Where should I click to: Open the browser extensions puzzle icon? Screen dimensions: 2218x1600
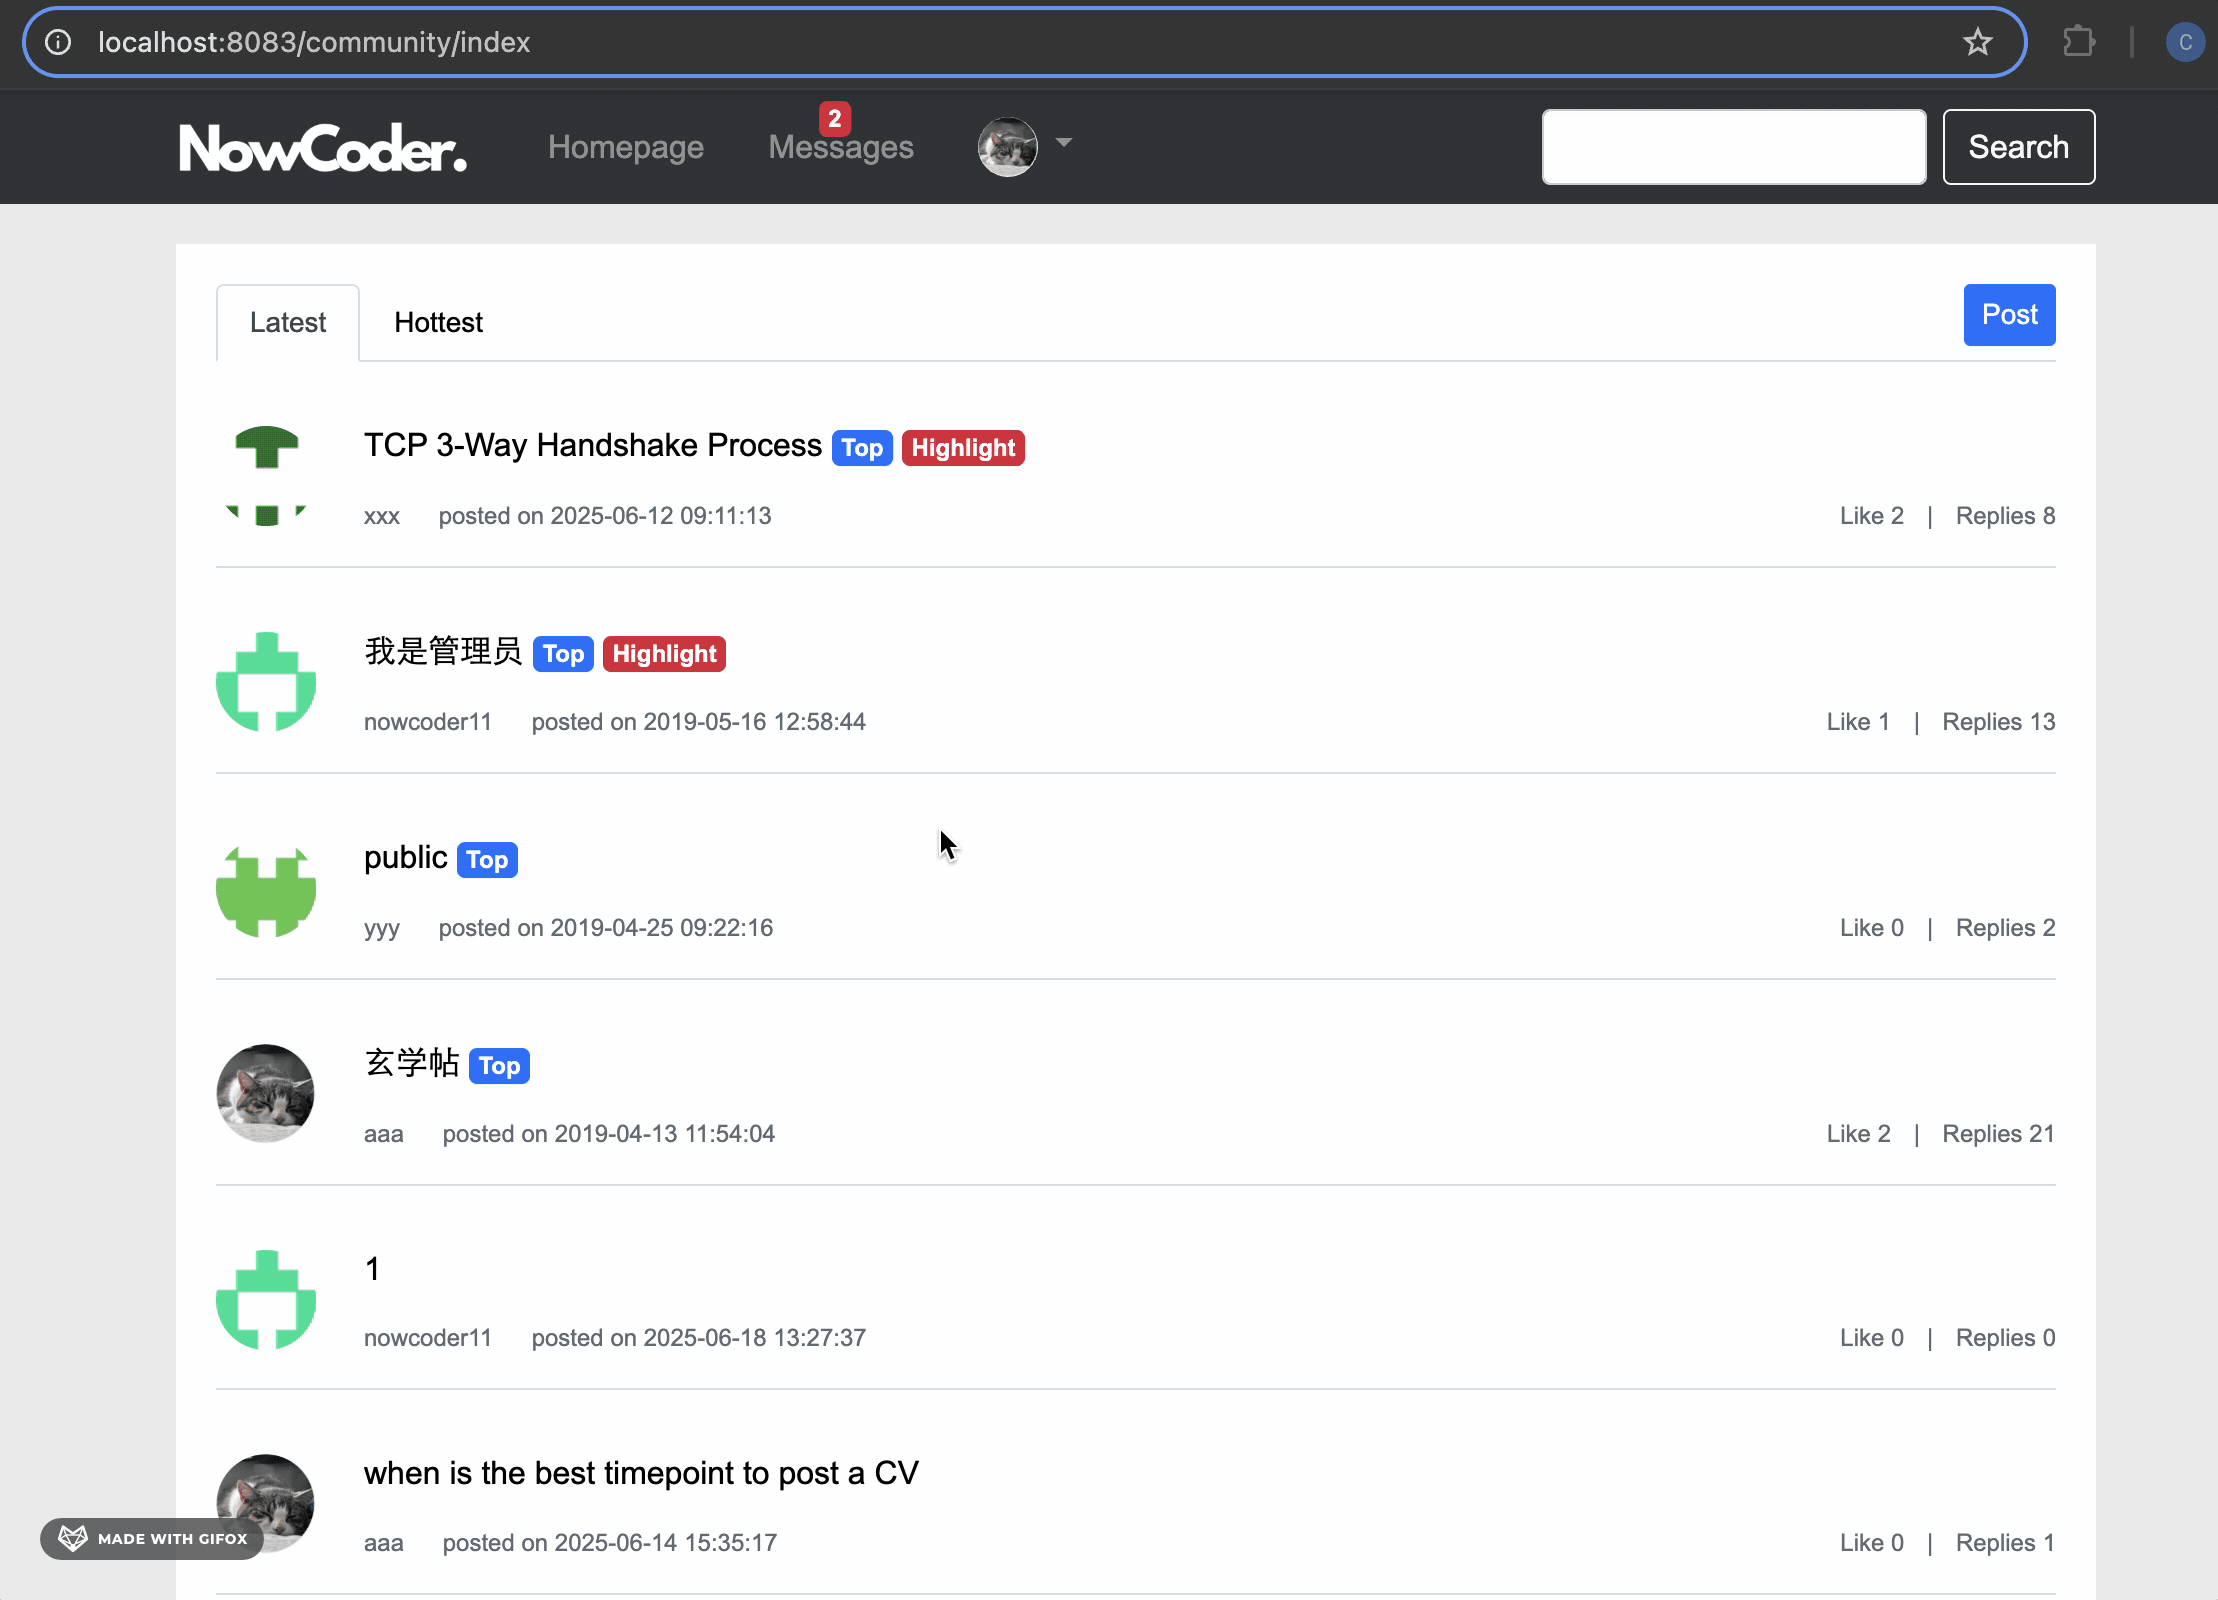(2079, 42)
